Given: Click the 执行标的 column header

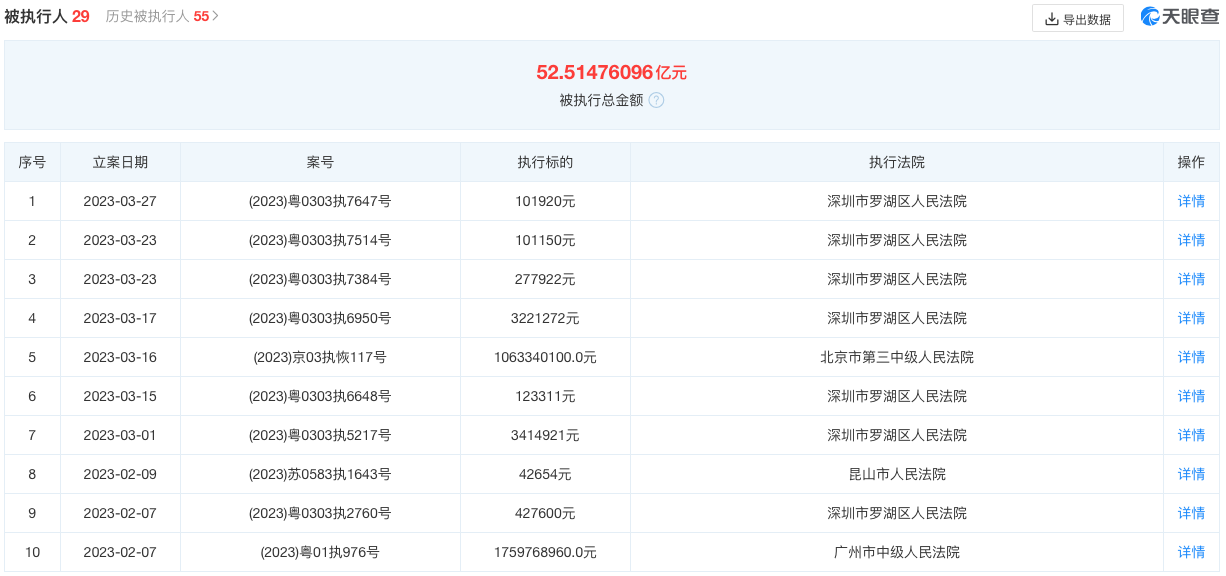Looking at the screenshot, I should 545,162.
